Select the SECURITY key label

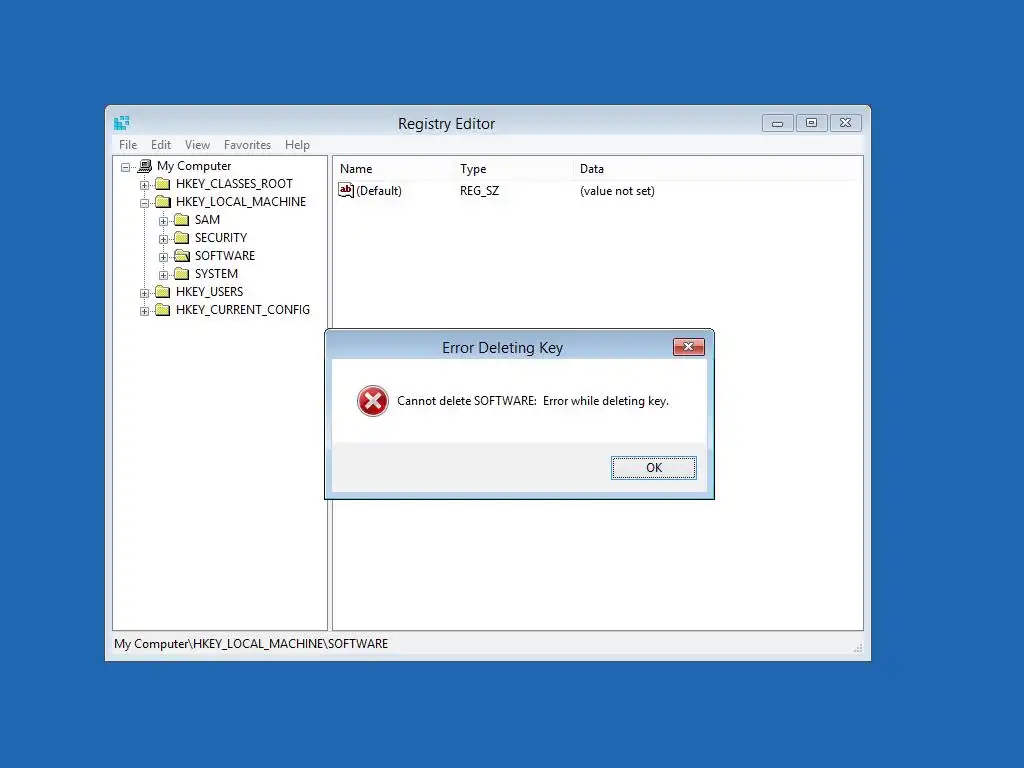(221, 238)
